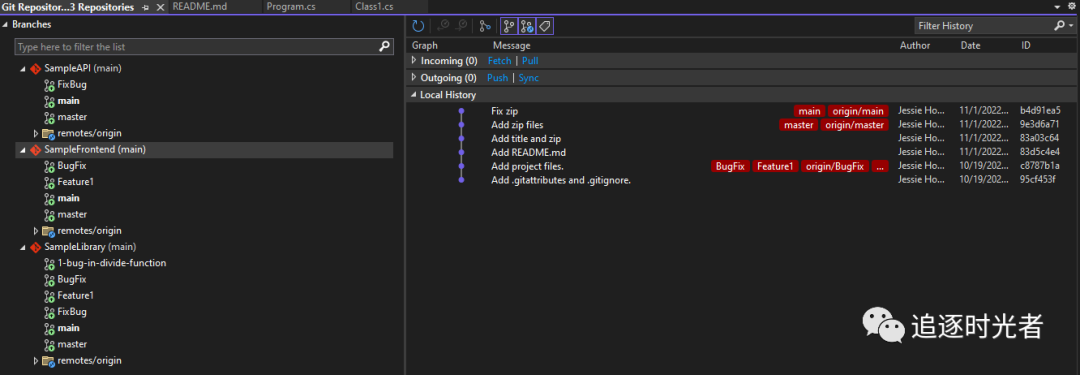Screen dimensions: 1080x375
Task: Click folder icon of SampleAPI remotes/origin
Action: pyautogui.click(x=48, y=133)
